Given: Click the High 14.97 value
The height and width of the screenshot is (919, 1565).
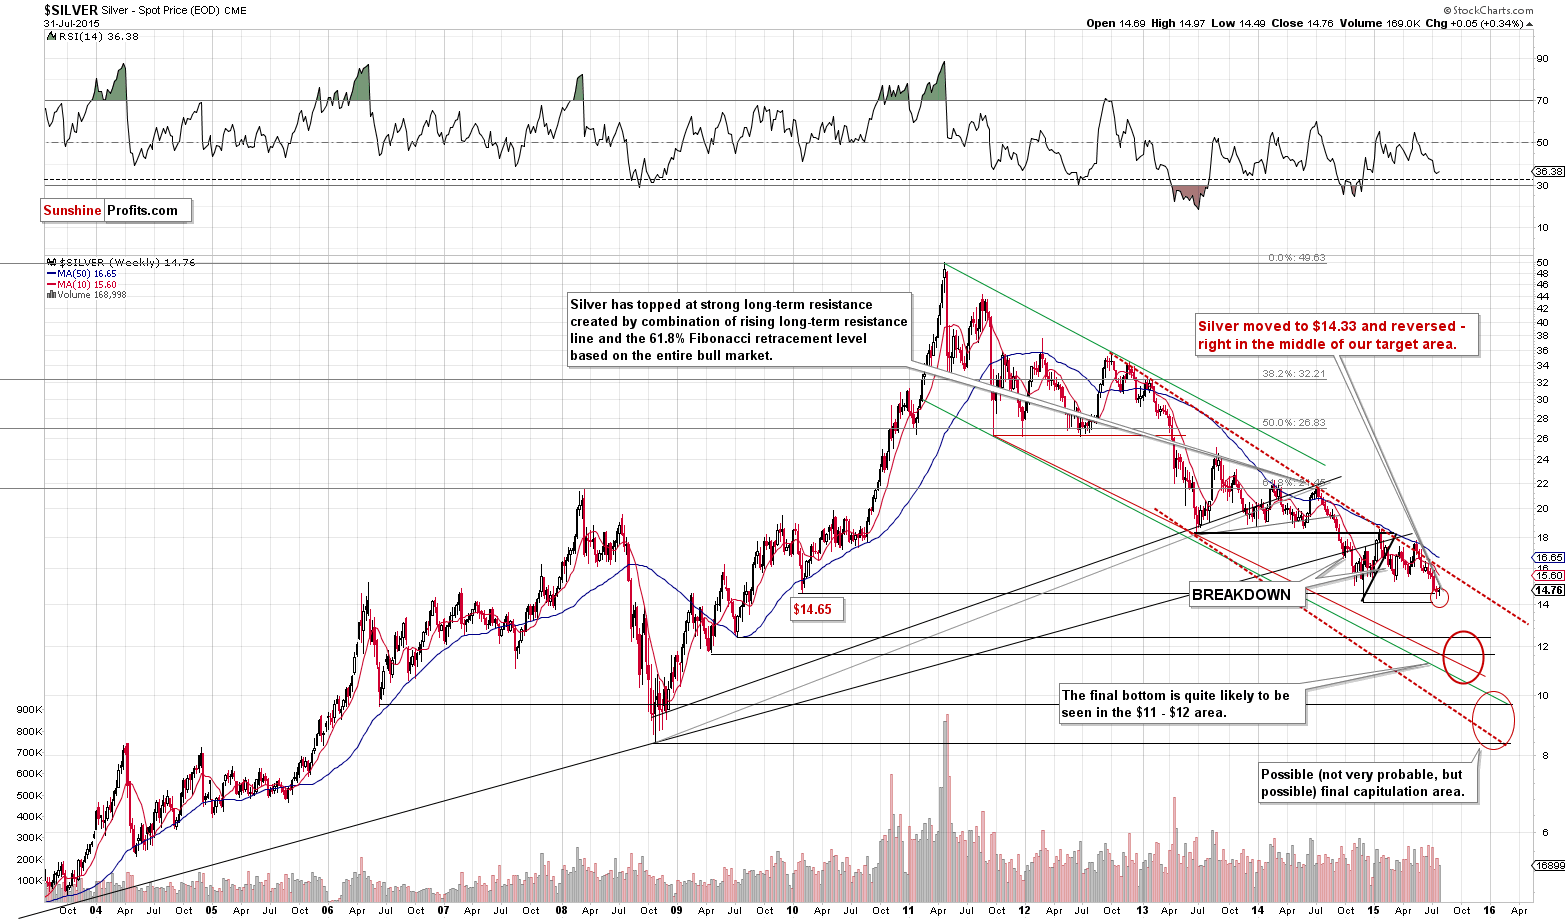Looking at the screenshot, I should click(1177, 23).
